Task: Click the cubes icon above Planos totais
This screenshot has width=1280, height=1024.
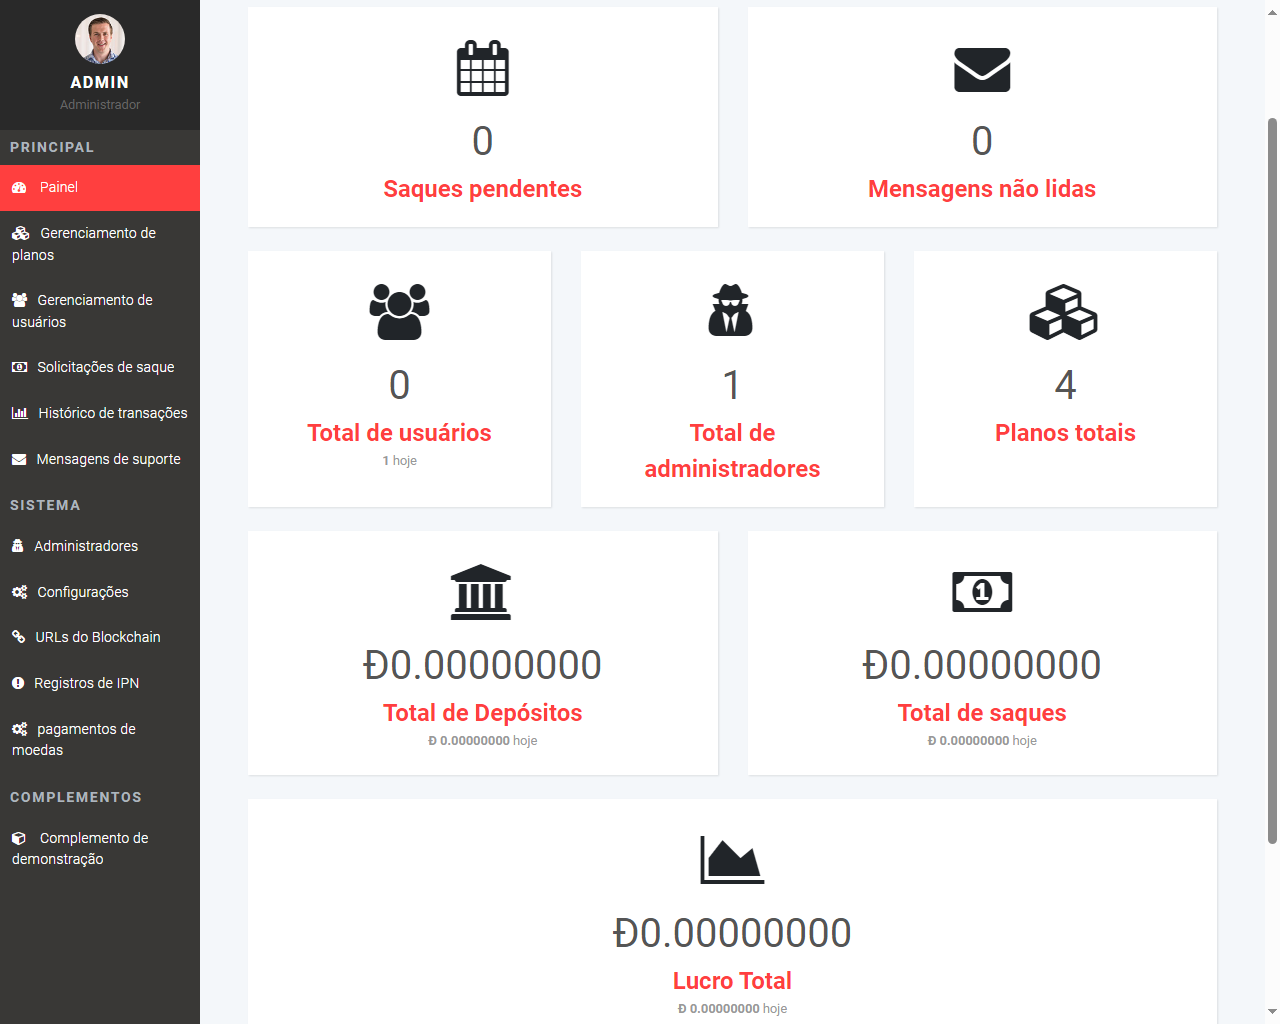Action: pos(1064,312)
